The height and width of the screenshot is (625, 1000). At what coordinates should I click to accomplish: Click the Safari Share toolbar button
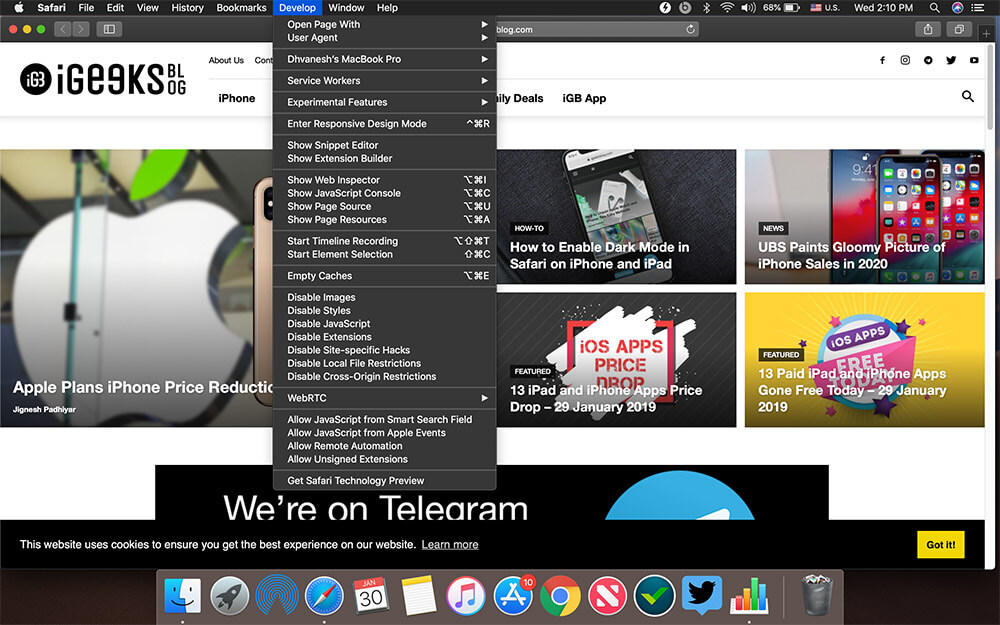click(928, 29)
